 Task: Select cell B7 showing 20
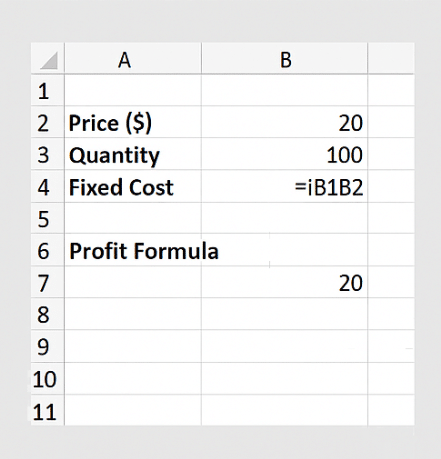[284, 282]
